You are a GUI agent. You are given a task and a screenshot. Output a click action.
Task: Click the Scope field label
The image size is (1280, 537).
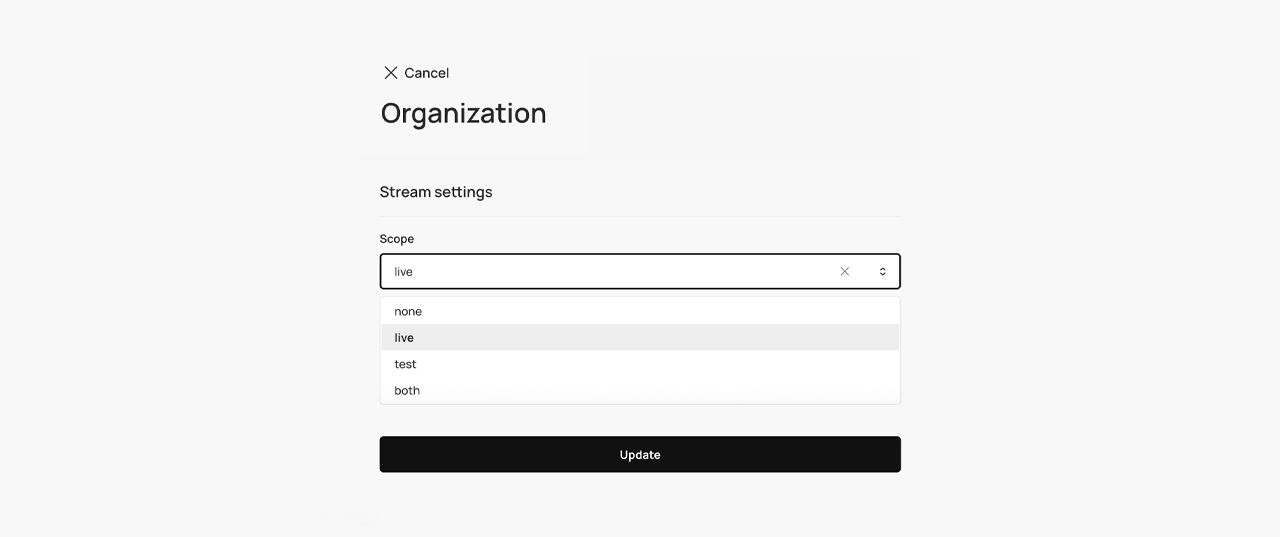397,239
